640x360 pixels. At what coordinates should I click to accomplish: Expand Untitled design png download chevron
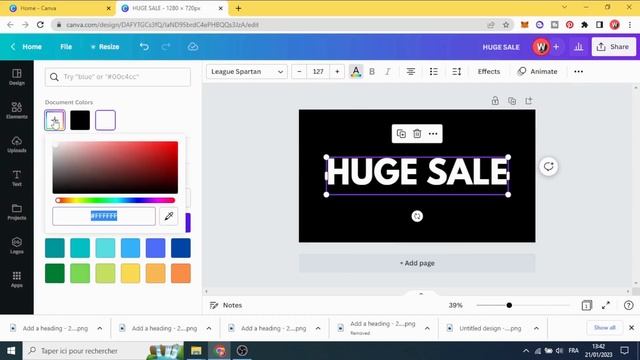[x=536, y=328]
